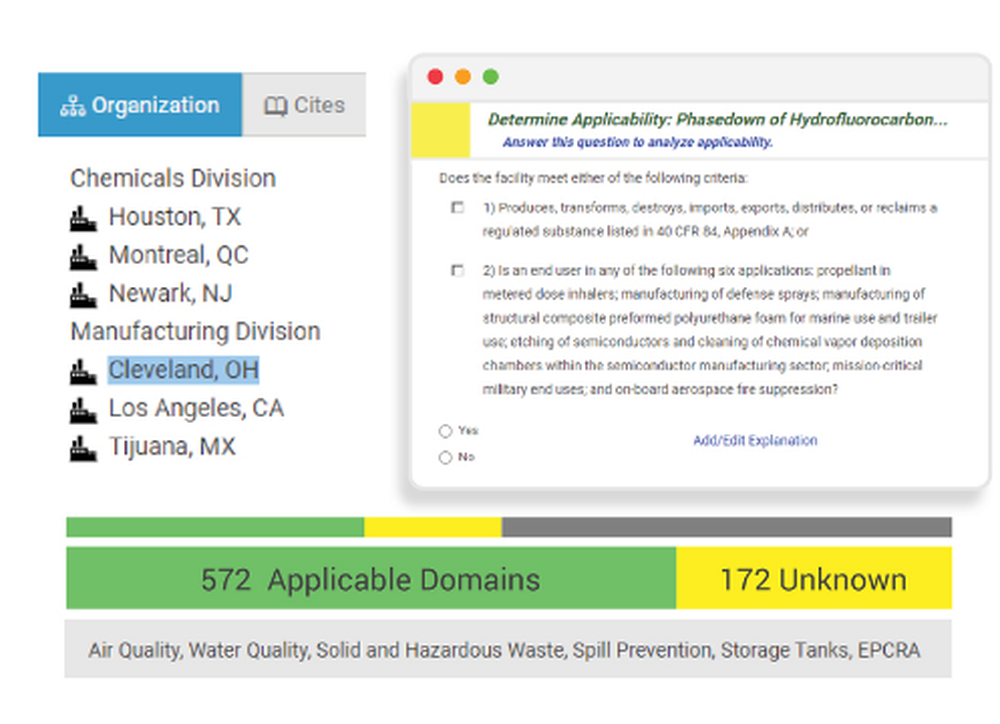Open the Cites tab

click(x=305, y=104)
